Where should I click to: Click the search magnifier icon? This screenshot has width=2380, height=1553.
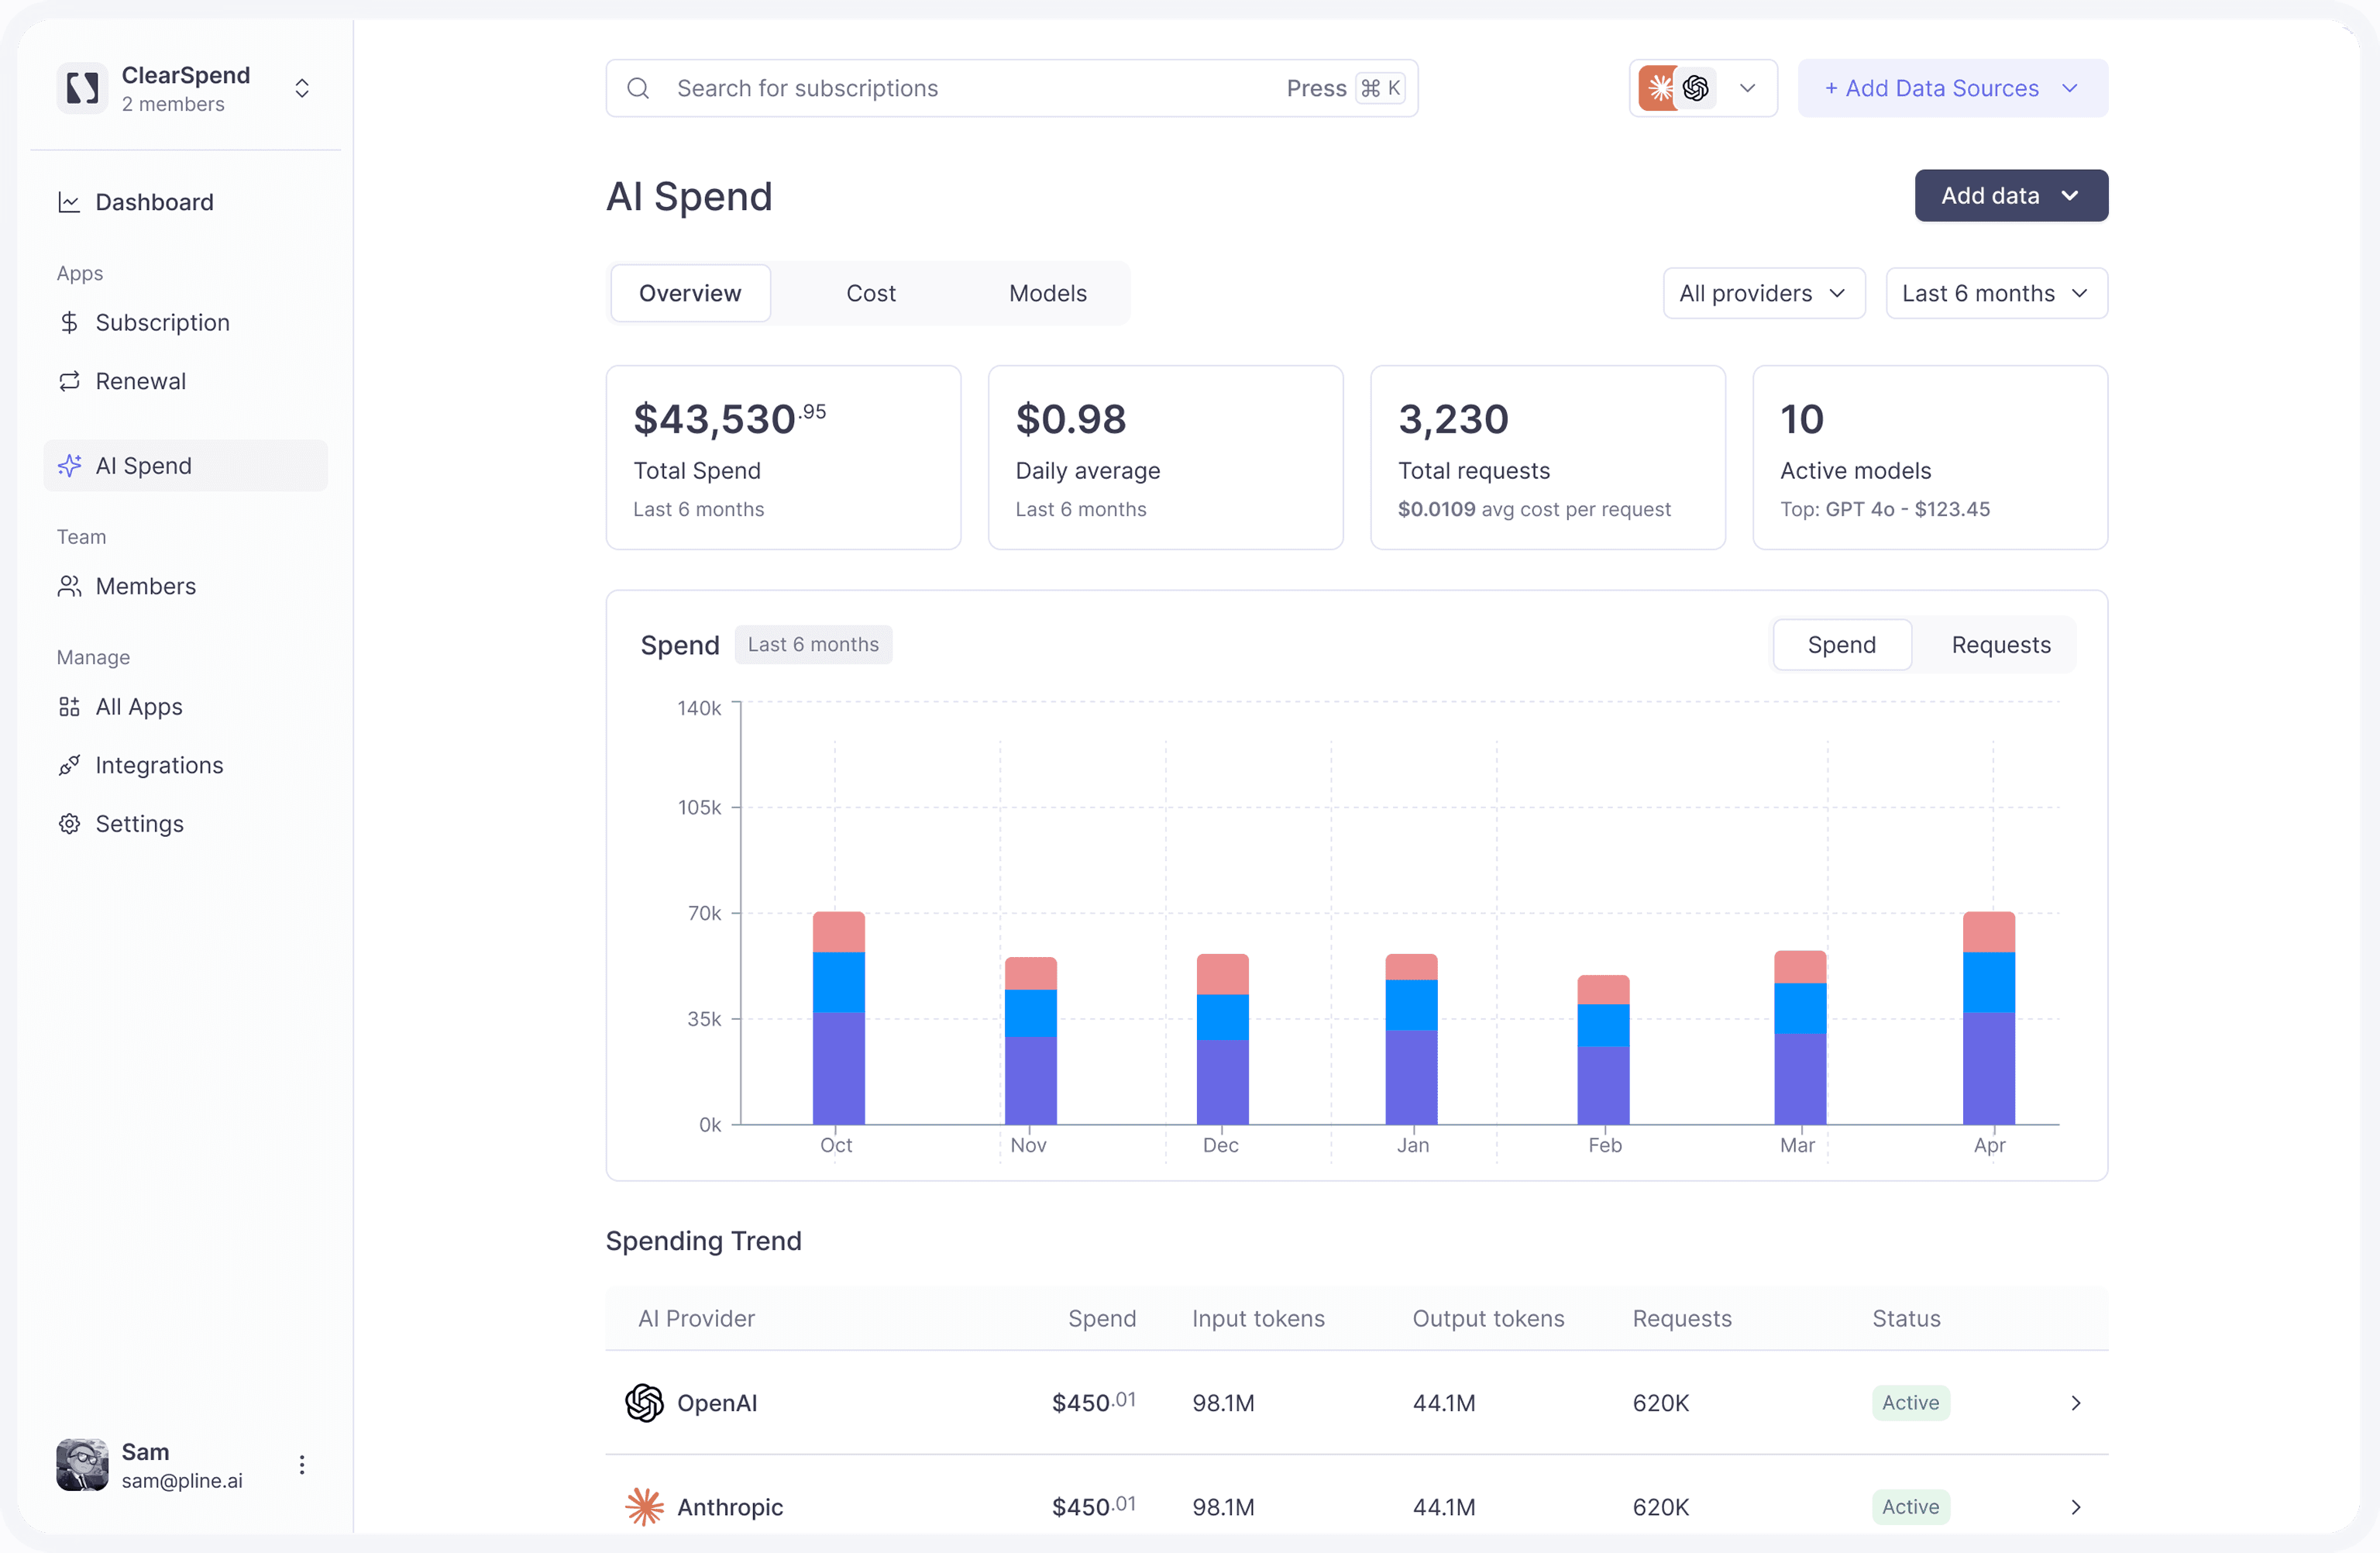tap(638, 88)
